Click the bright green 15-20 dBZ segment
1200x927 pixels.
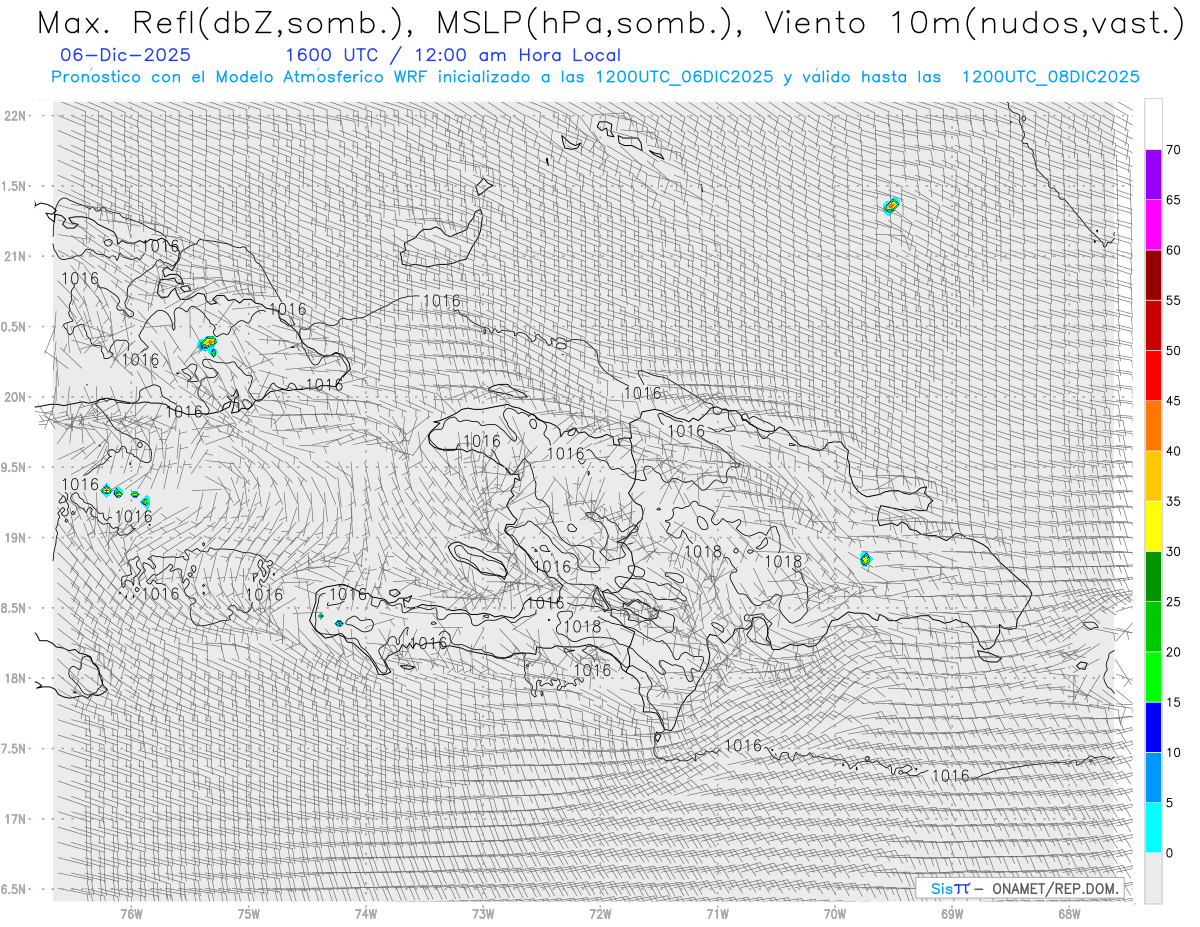tap(1153, 677)
